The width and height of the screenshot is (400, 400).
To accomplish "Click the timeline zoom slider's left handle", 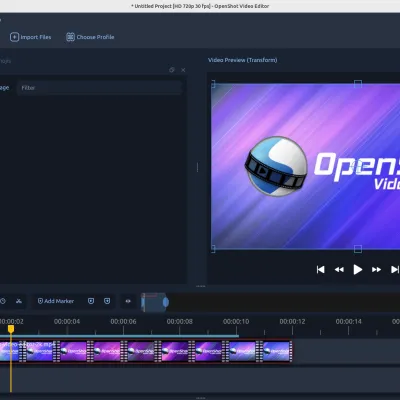I will 143,302.
